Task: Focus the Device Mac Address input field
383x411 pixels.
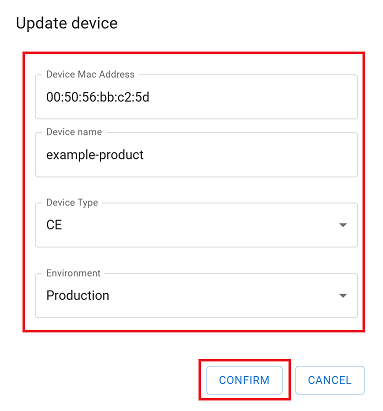Action: click(x=196, y=97)
